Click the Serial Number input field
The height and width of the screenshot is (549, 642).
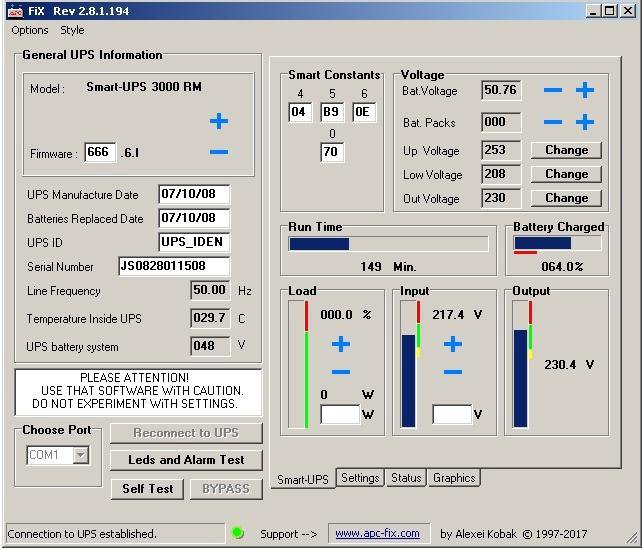pyautogui.click(x=174, y=267)
